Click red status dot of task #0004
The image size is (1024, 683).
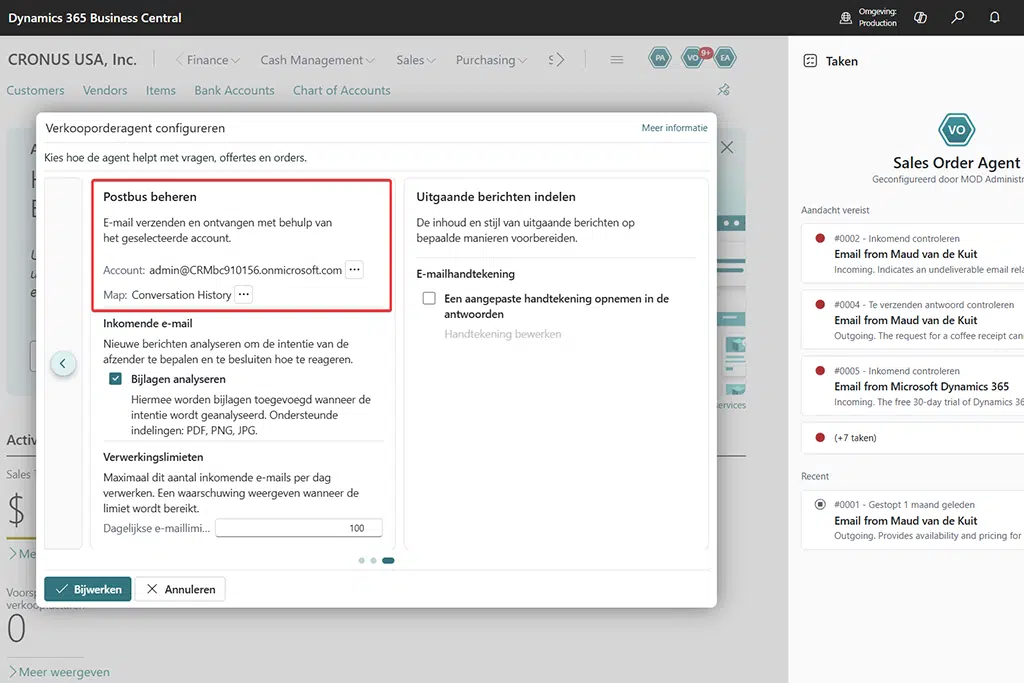(820, 304)
